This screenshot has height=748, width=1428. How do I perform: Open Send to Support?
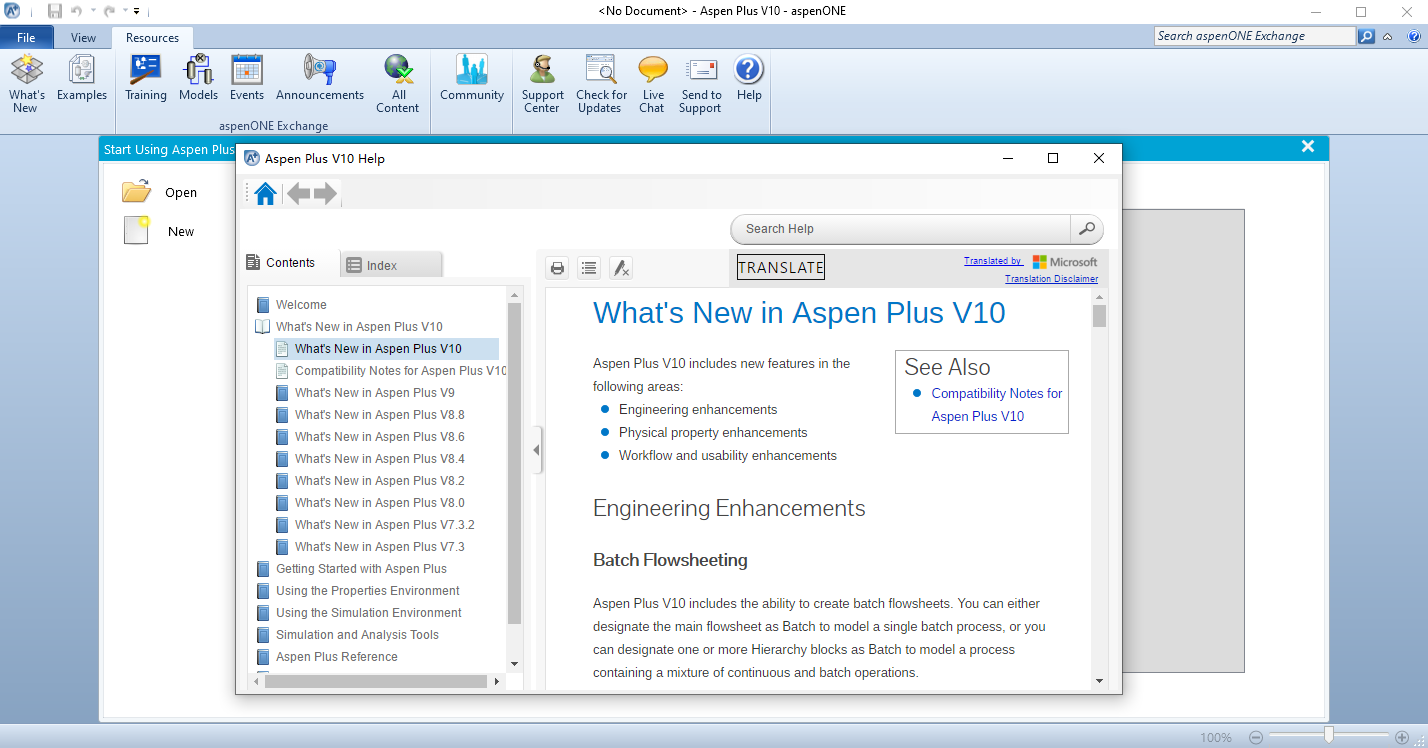(700, 78)
